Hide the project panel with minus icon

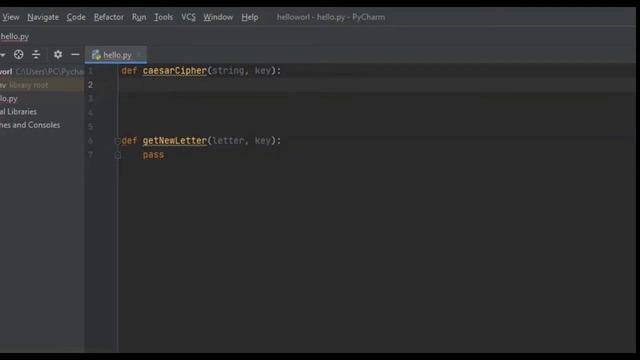pyautogui.click(x=75, y=54)
